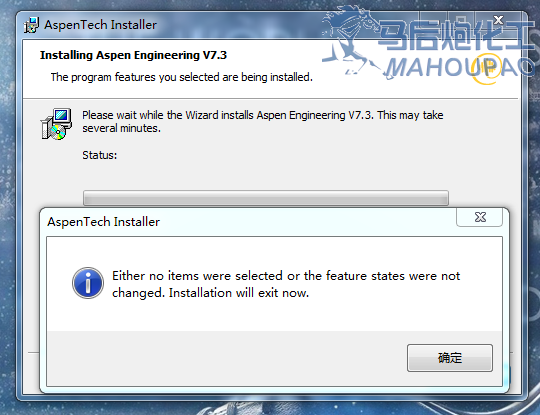Click the blue information icon
This screenshot has height=415, width=540.
coord(88,283)
